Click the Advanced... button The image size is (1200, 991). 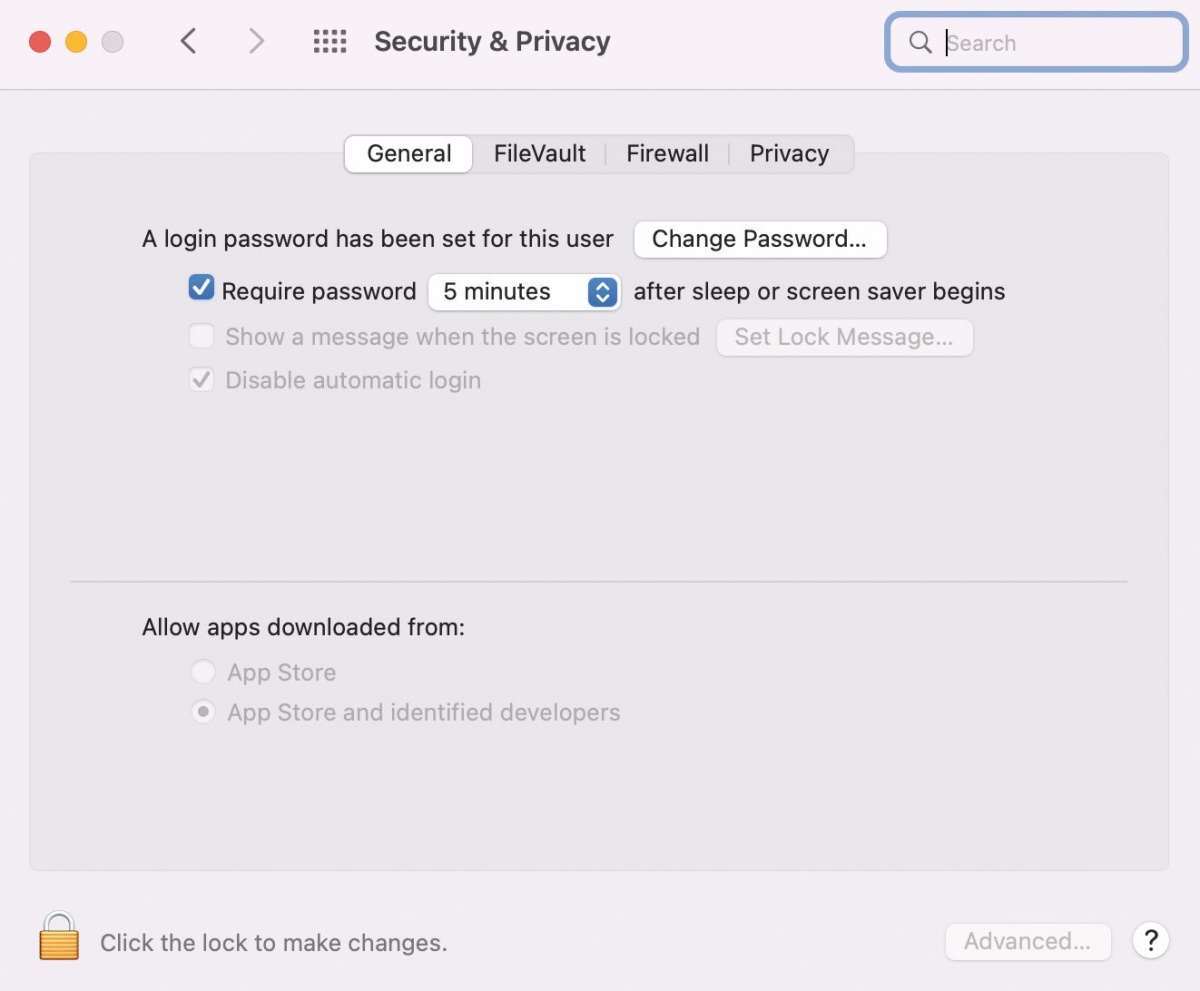click(1028, 941)
